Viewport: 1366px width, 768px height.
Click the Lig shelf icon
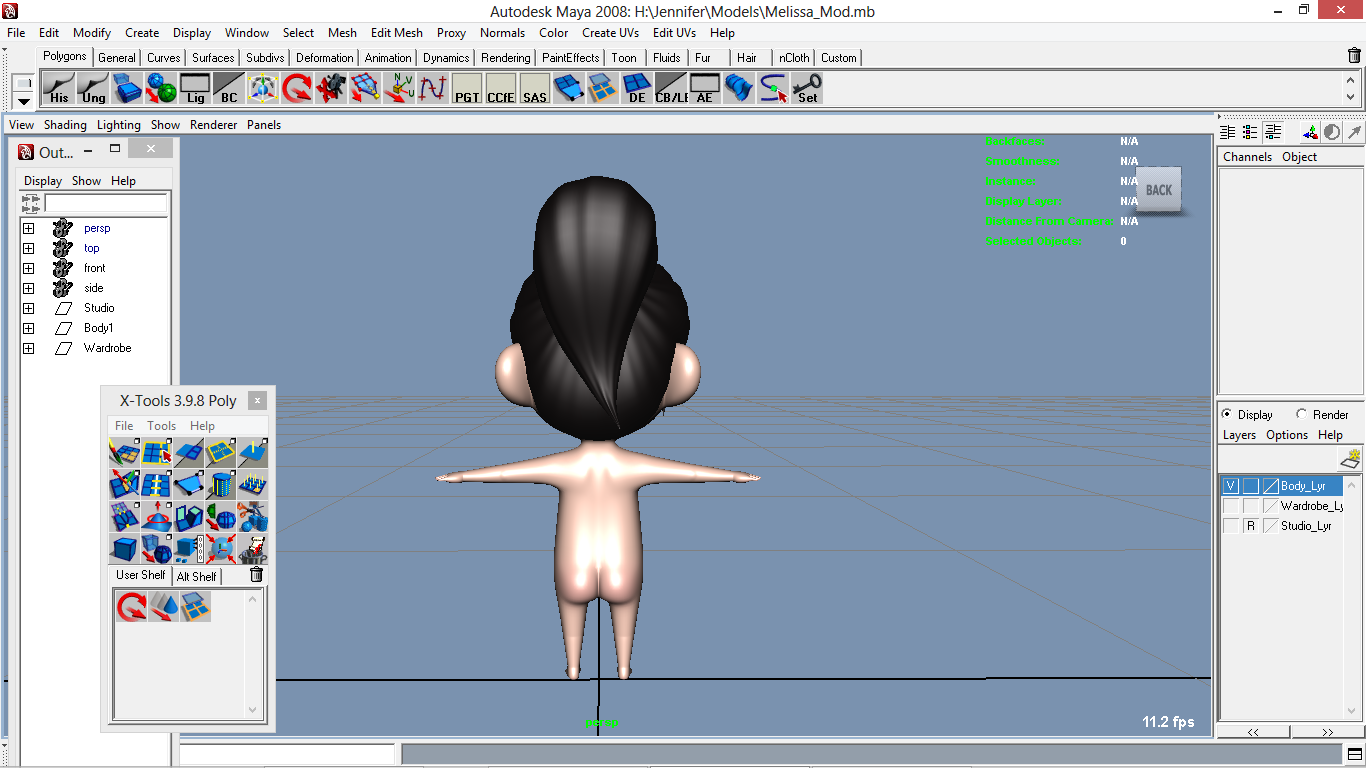195,89
